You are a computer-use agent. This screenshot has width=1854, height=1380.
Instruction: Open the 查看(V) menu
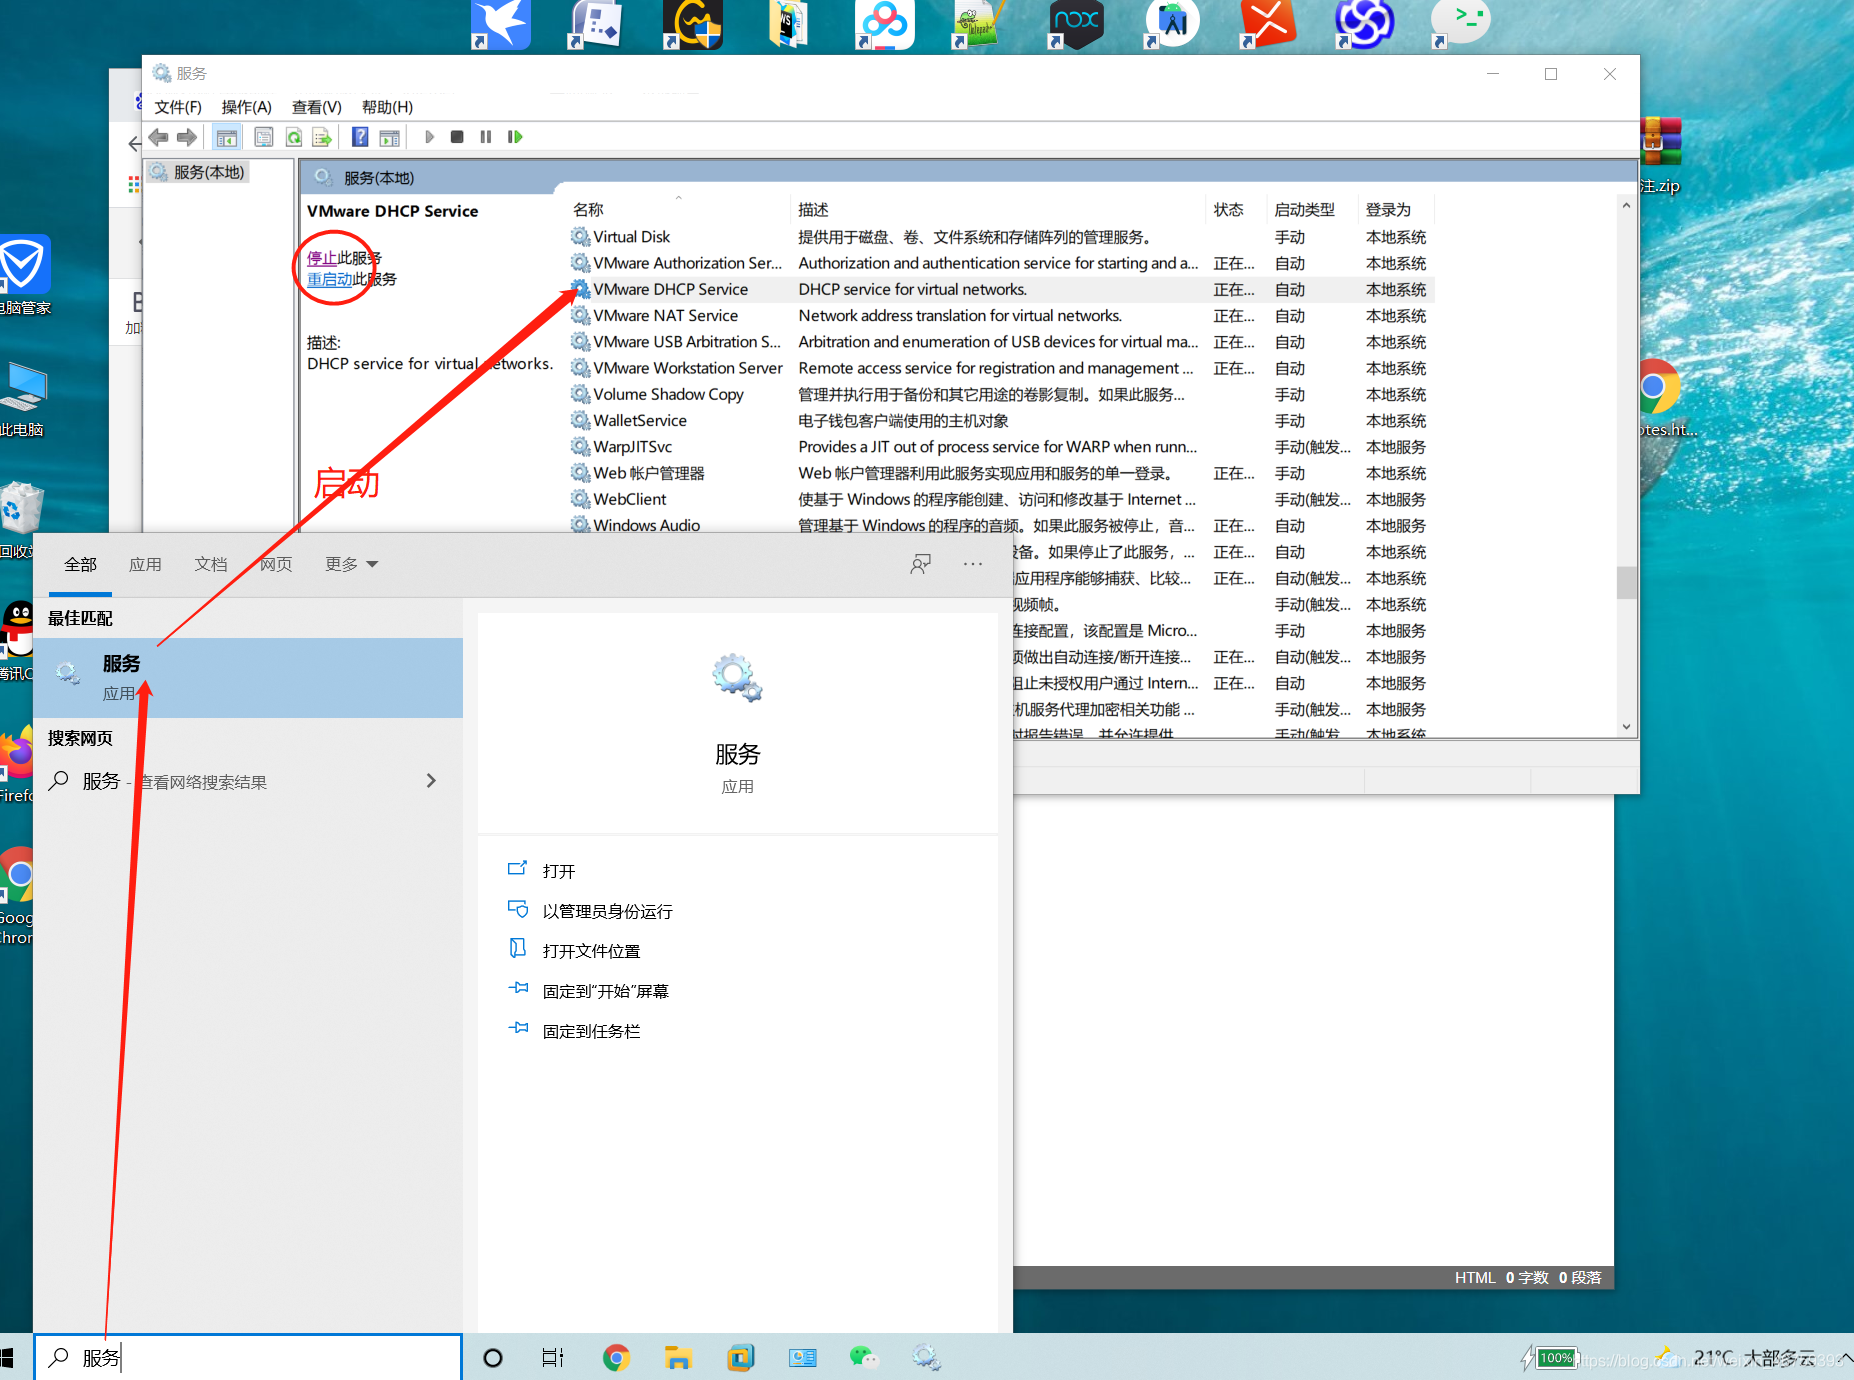(x=317, y=107)
